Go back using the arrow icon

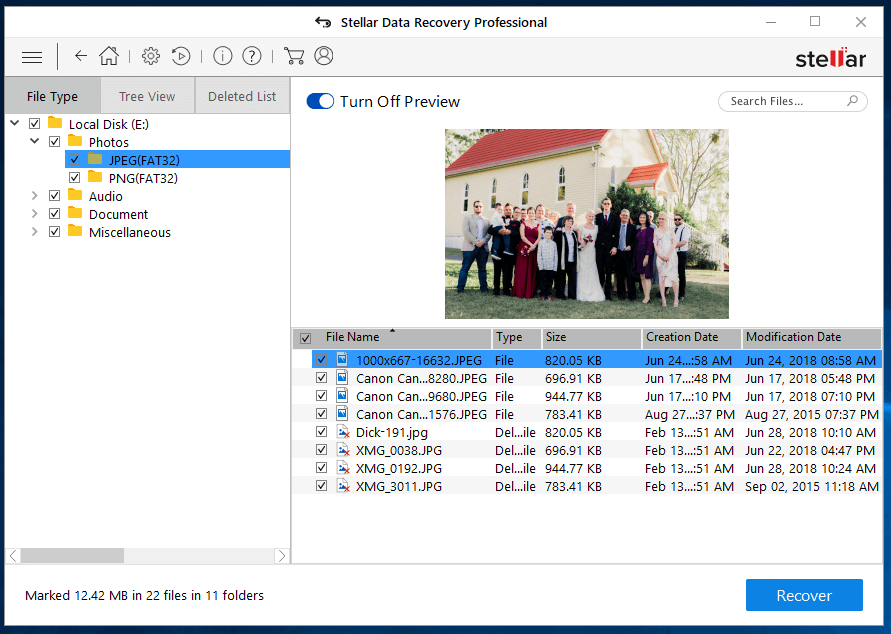tap(81, 56)
